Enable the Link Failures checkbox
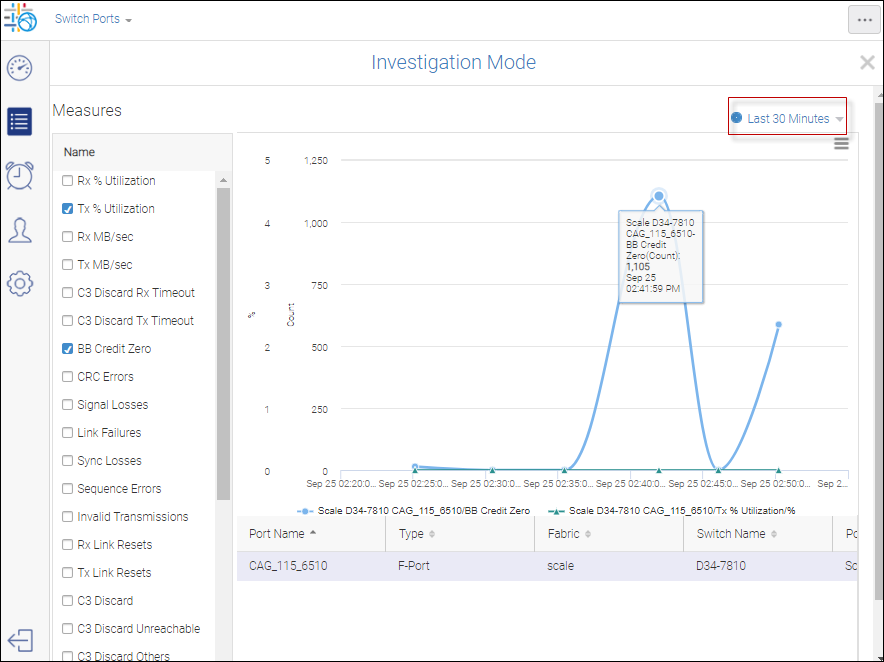 click(x=68, y=432)
